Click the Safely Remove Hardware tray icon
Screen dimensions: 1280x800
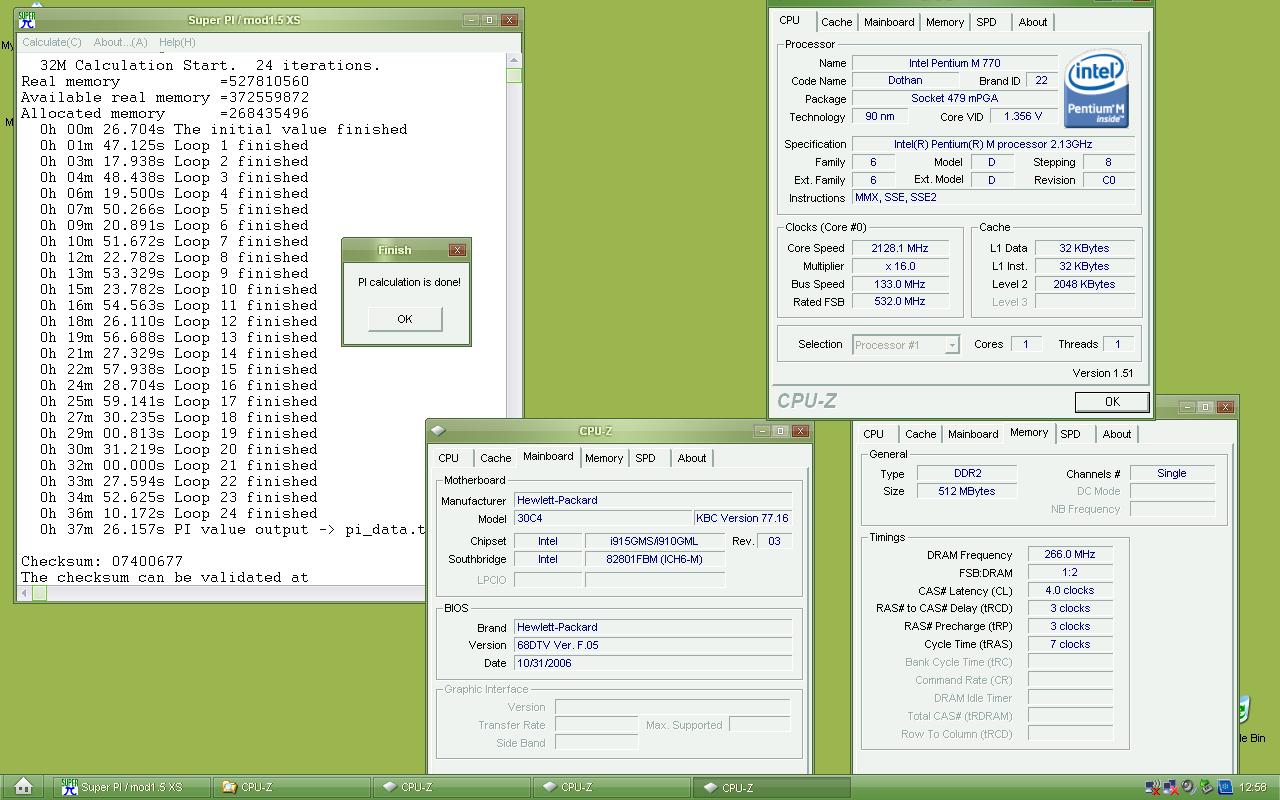(1206, 787)
